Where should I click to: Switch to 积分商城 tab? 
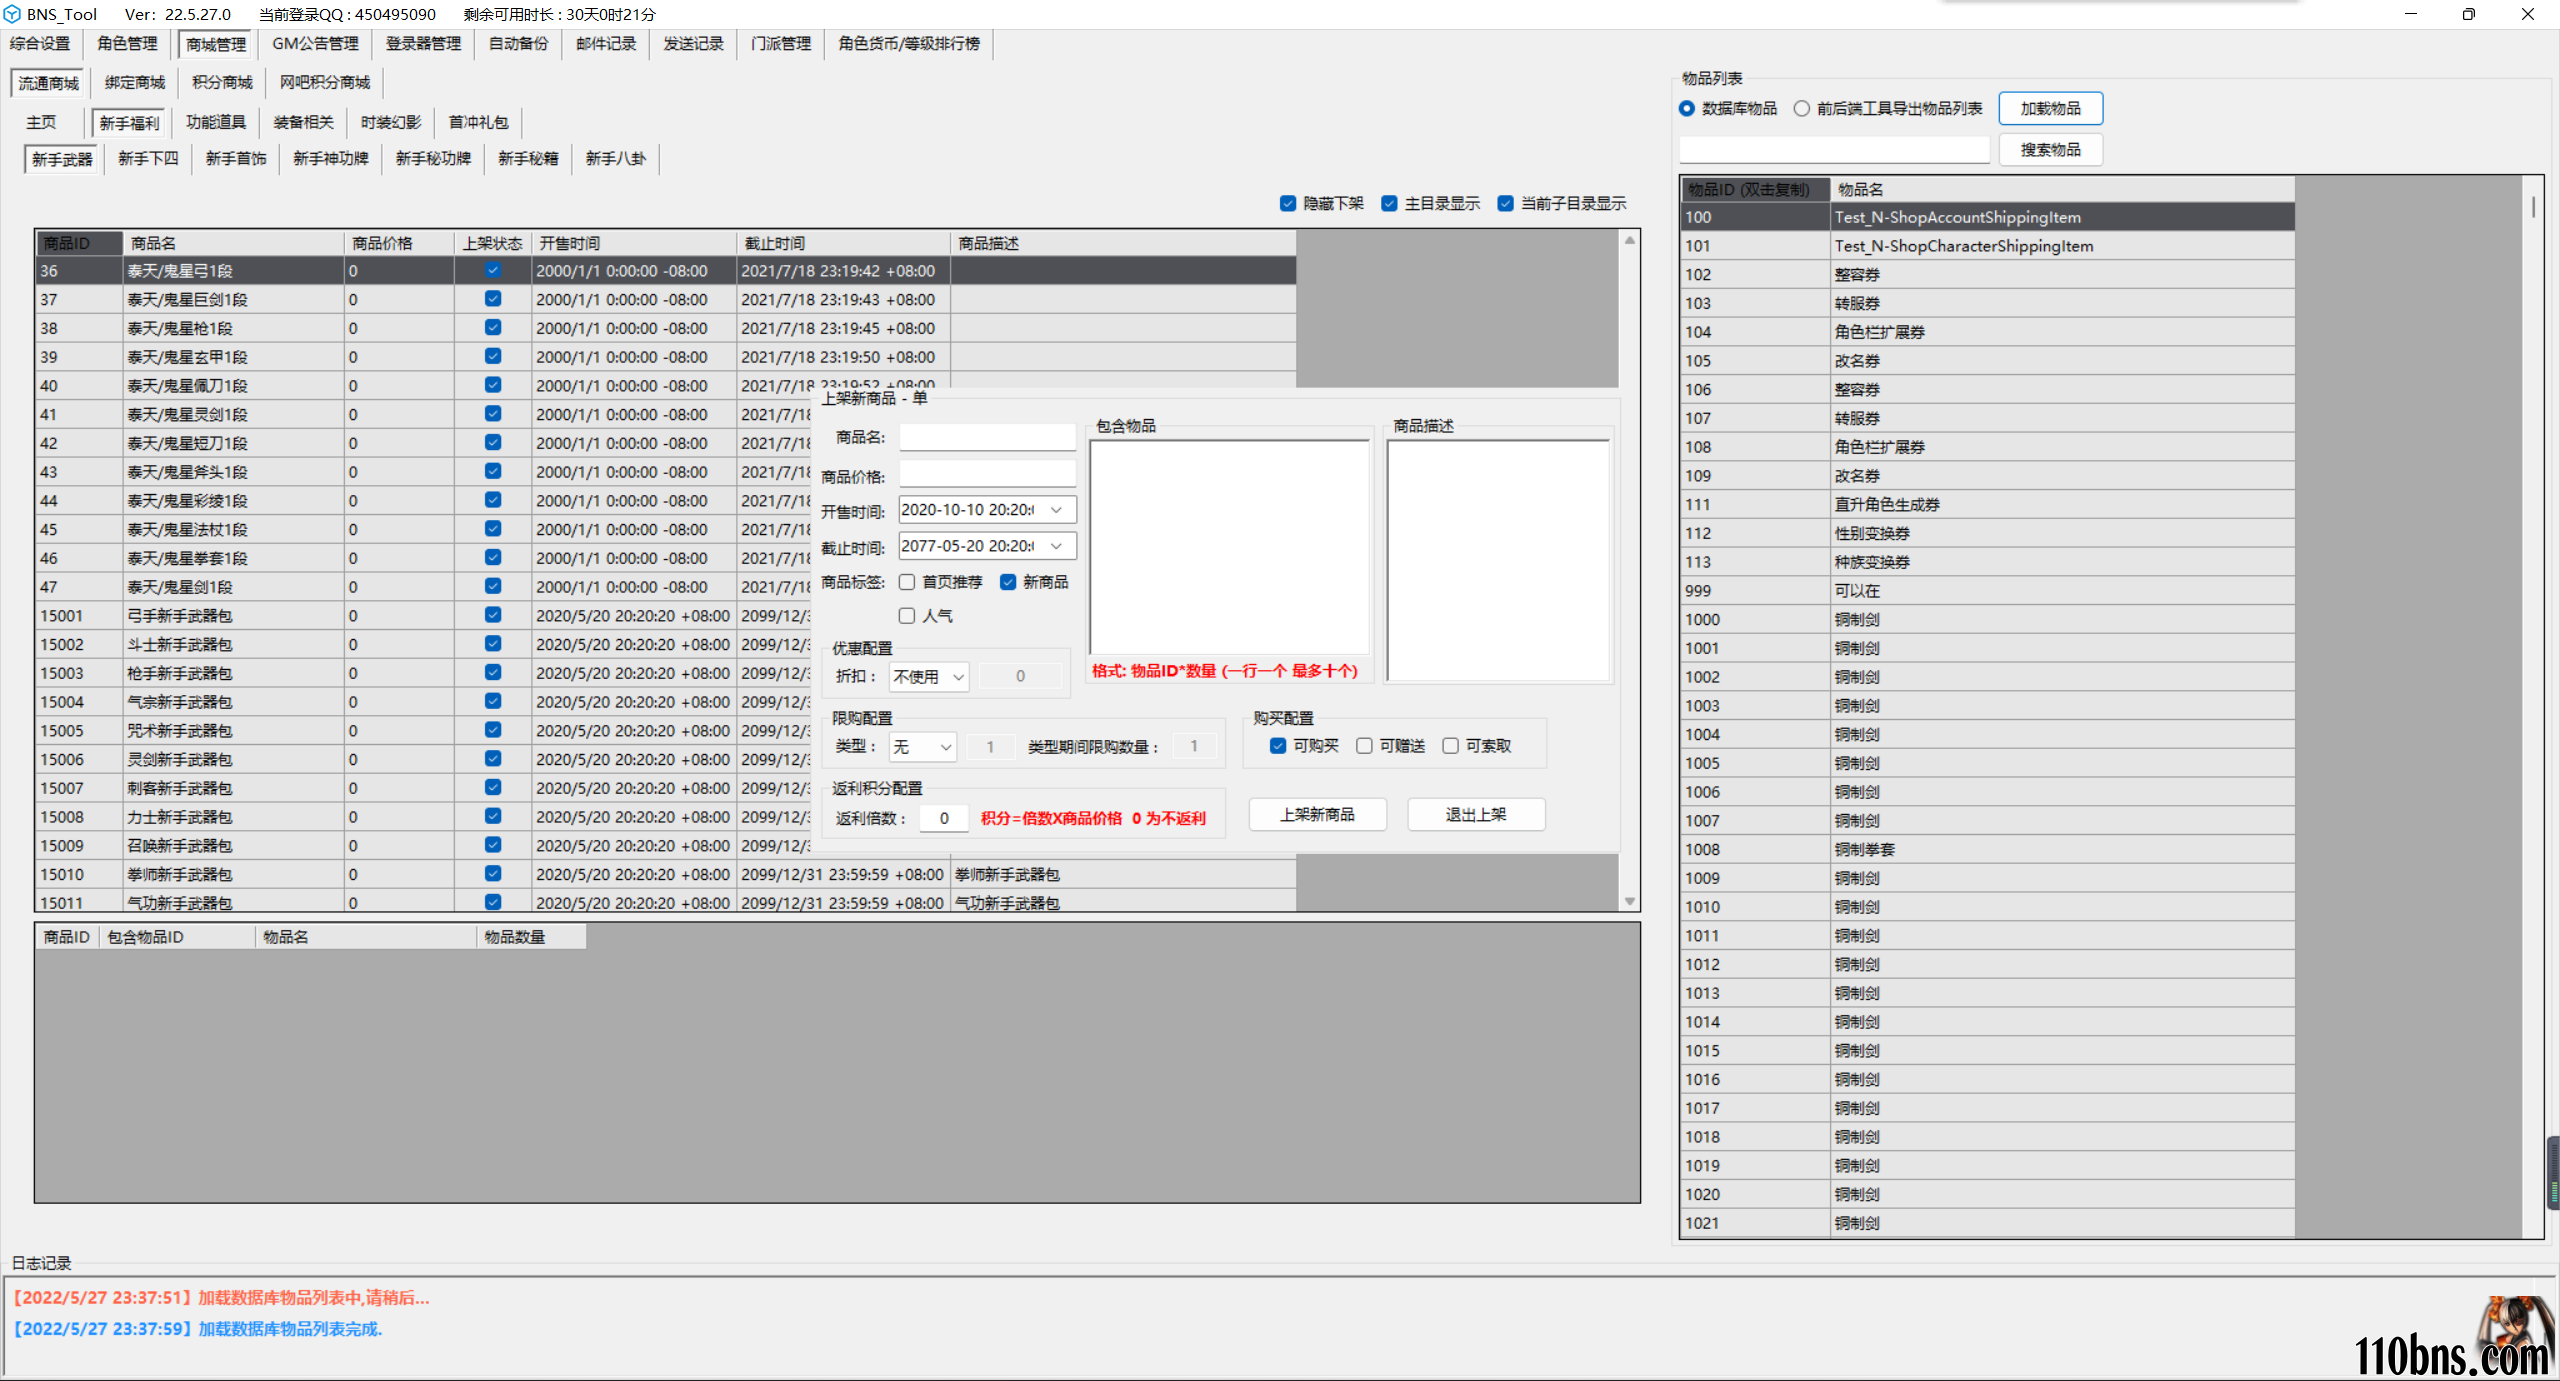(222, 82)
